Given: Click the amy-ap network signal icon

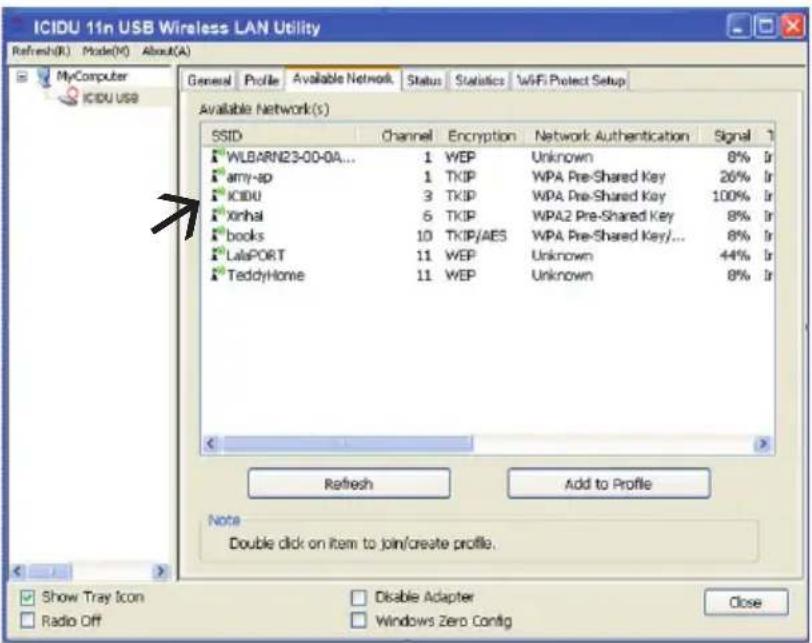Looking at the screenshot, I should point(218,176).
